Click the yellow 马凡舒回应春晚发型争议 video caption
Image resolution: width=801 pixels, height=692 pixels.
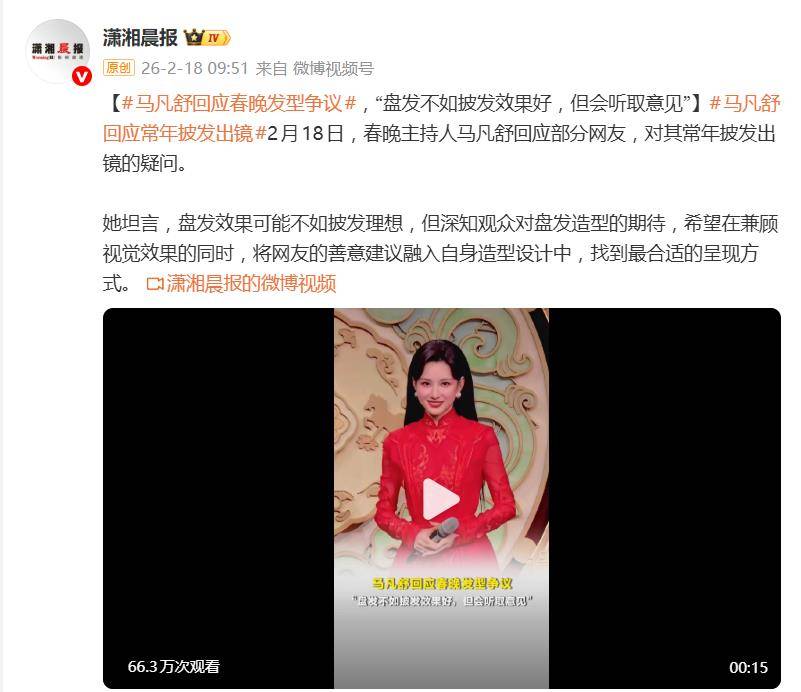pos(442,583)
